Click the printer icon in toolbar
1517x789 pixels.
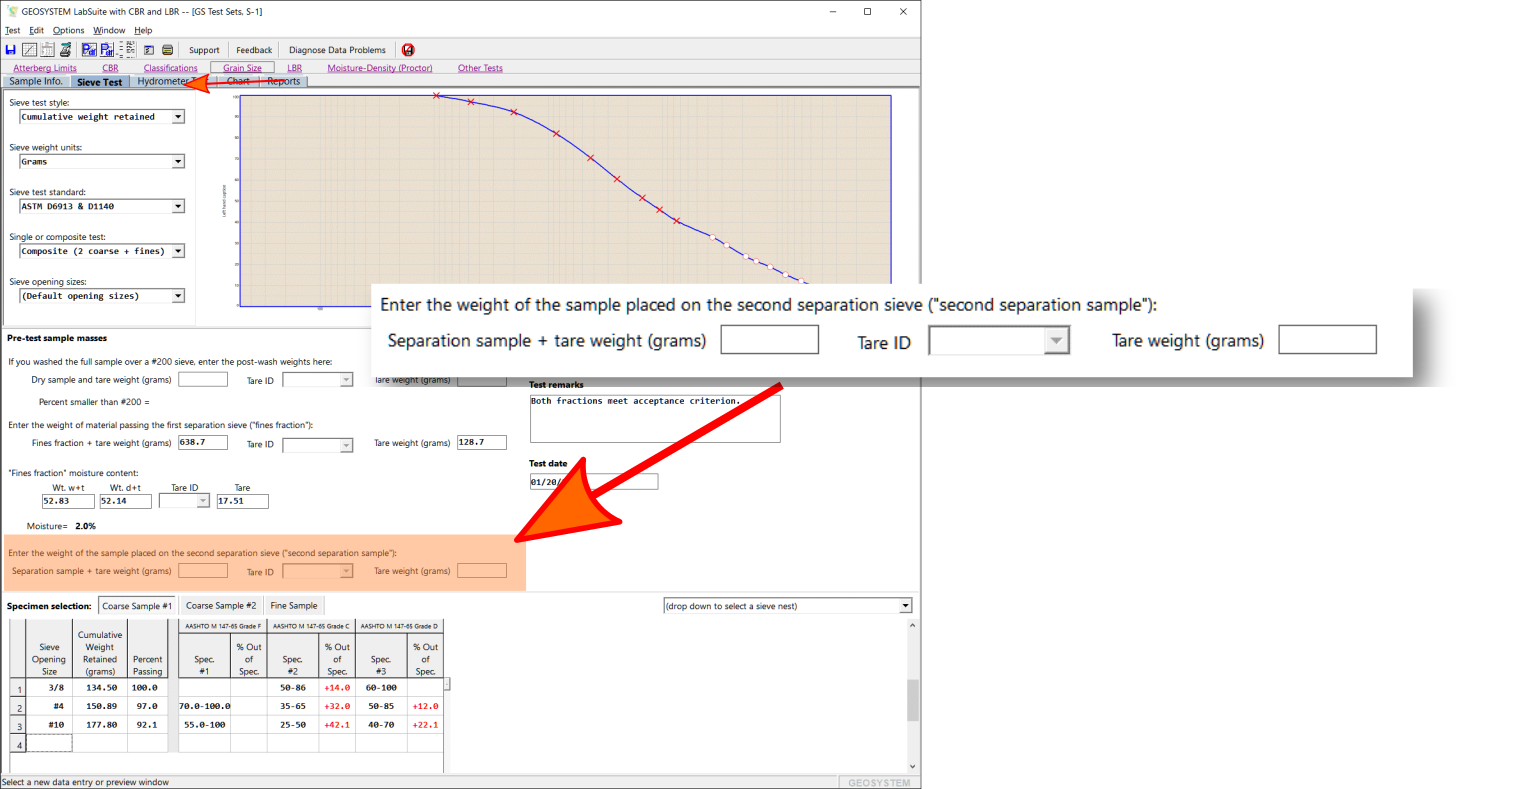[65, 50]
